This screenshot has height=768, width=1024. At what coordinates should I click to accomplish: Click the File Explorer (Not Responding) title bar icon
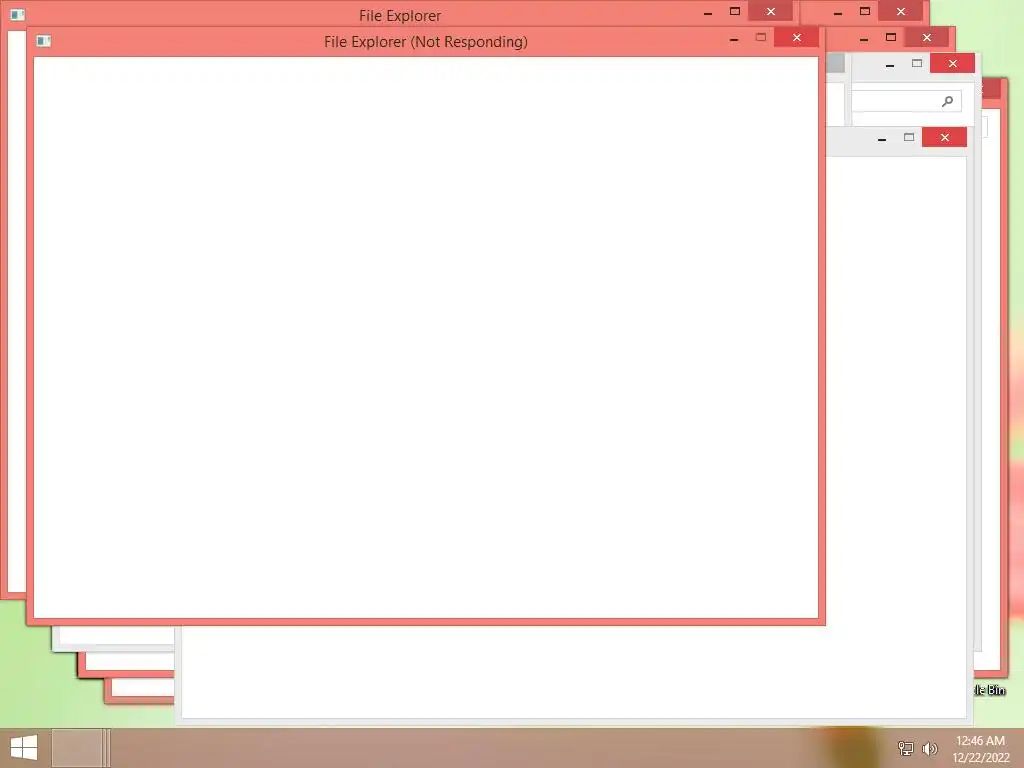pyautogui.click(x=44, y=41)
